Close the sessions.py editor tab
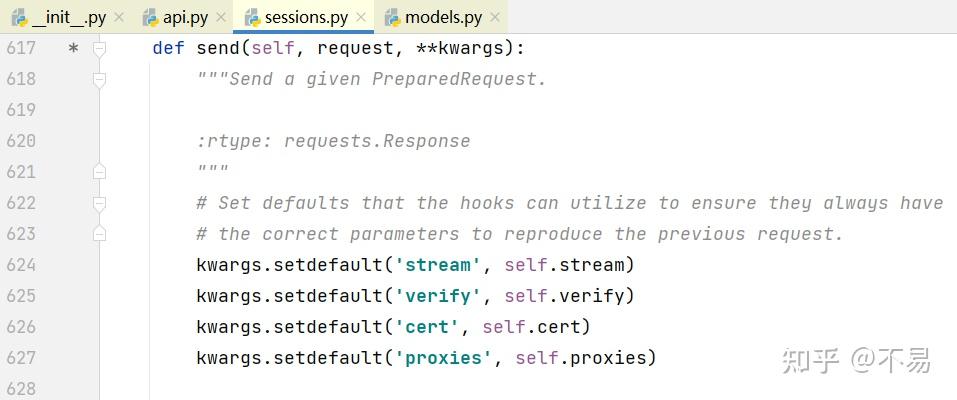The height and width of the screenshot is (400, 957). [360, 17]
